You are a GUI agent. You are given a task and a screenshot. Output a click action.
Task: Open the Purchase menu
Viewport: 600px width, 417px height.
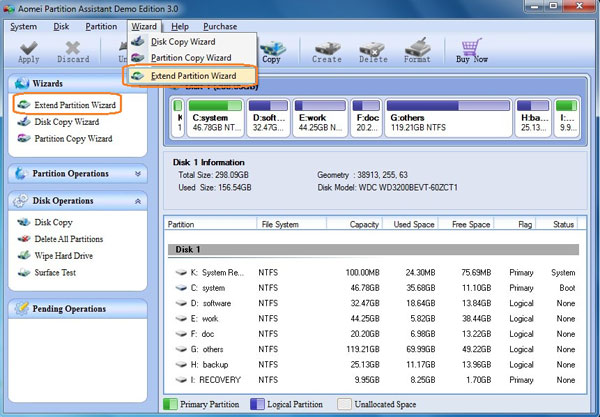pyautogui.click(x=220, y=26)
